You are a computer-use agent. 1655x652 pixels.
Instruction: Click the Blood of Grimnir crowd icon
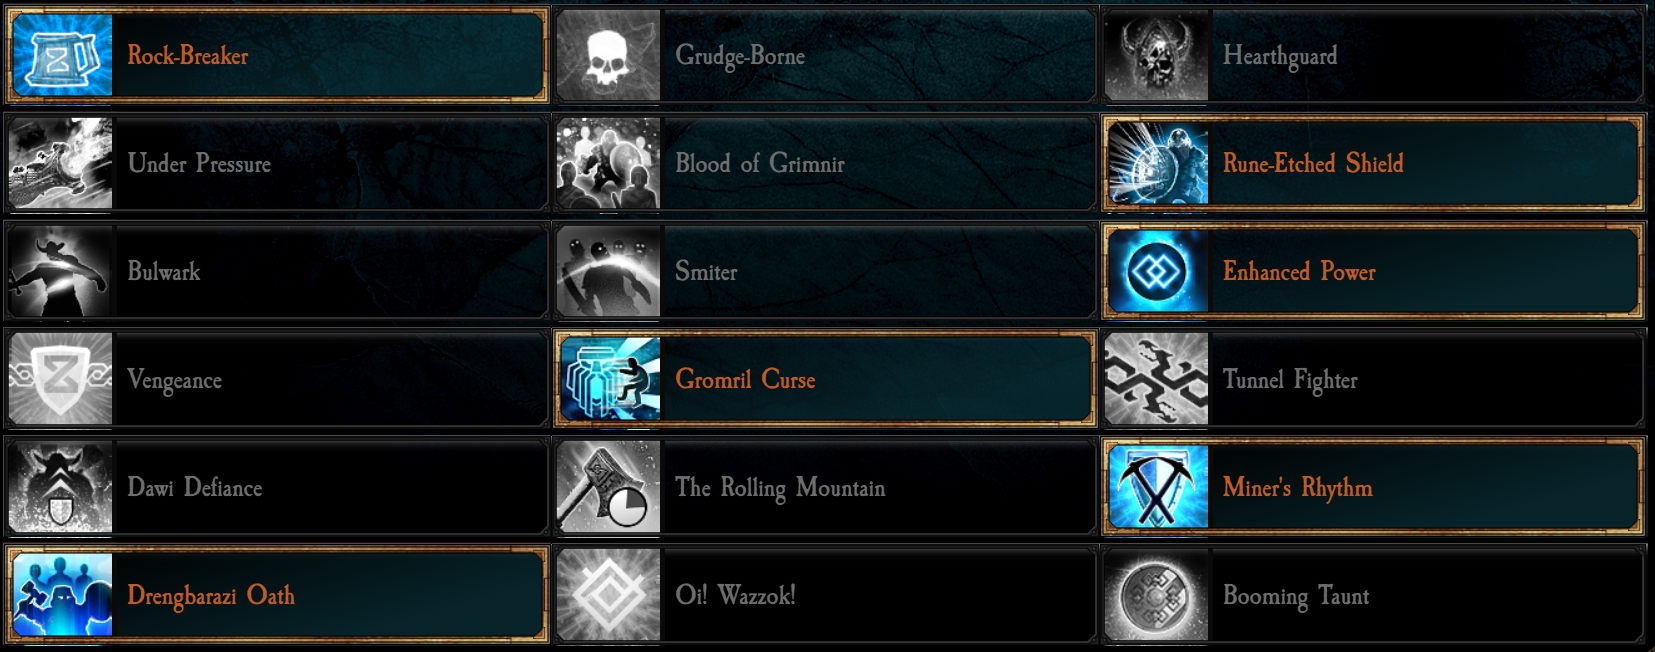point(609,163)
